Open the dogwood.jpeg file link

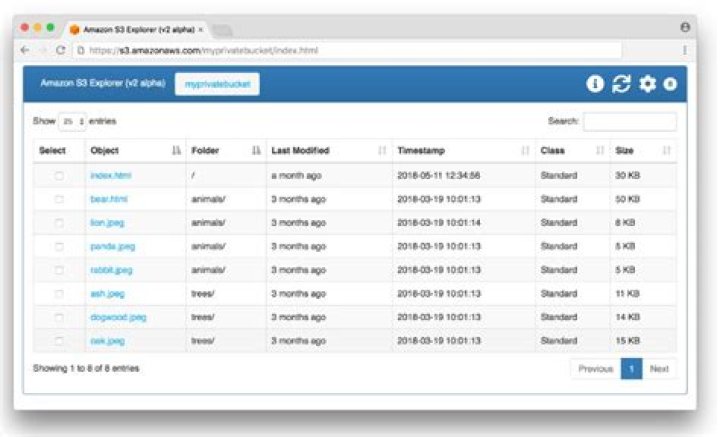(118, 317)
